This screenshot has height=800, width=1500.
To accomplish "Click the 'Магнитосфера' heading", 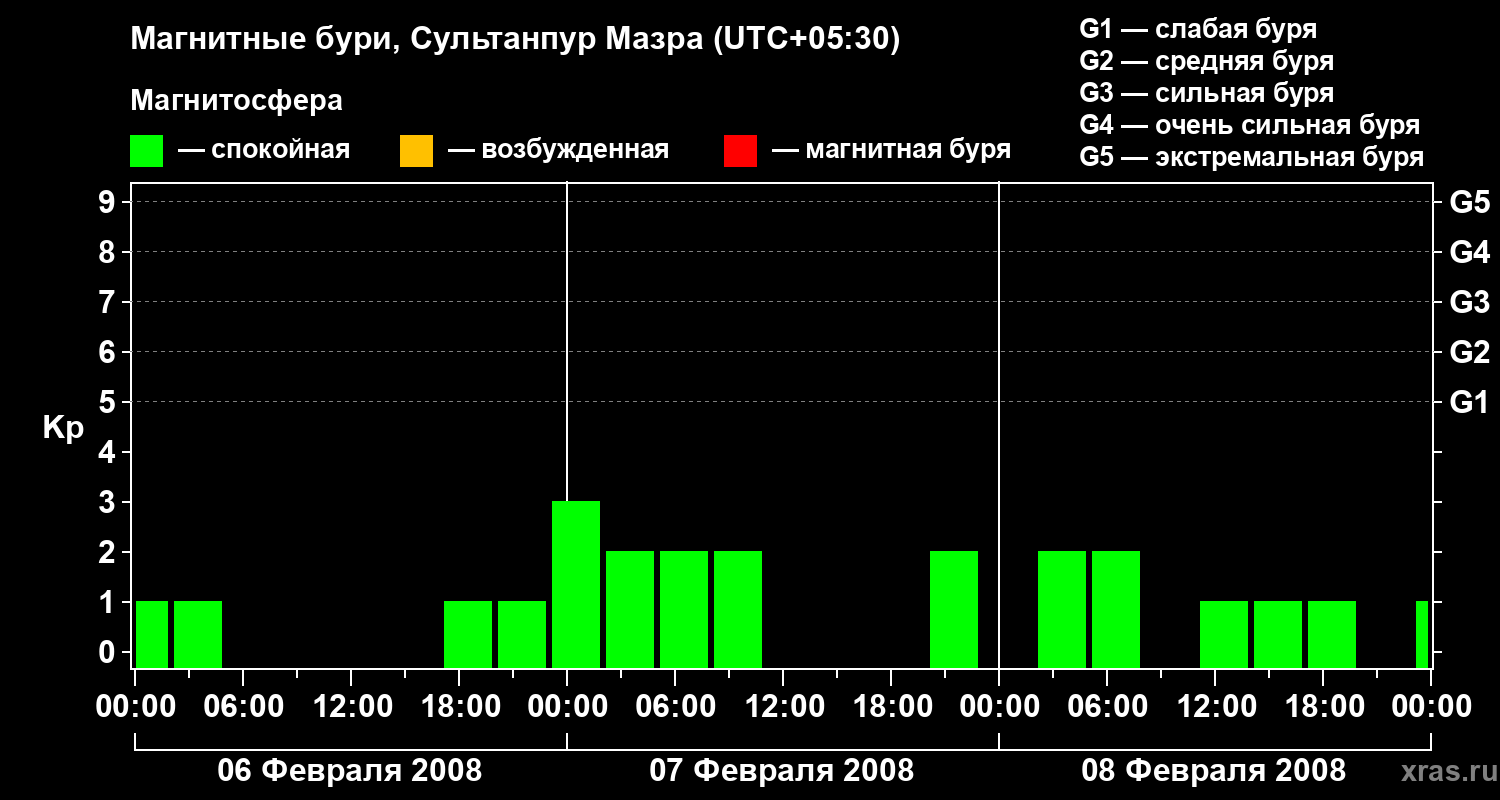I will 236,101.
